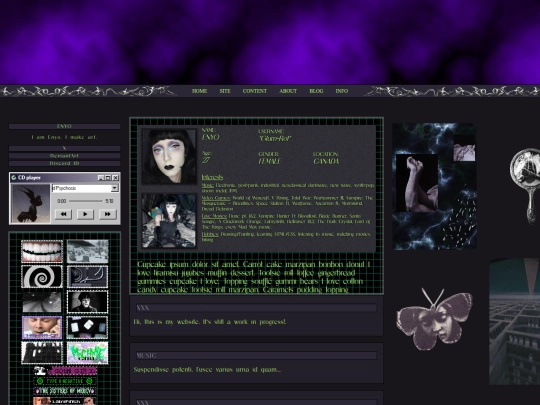Visit the BLOG page
This screenshot has height=405, width=540.
click(316, 91)
